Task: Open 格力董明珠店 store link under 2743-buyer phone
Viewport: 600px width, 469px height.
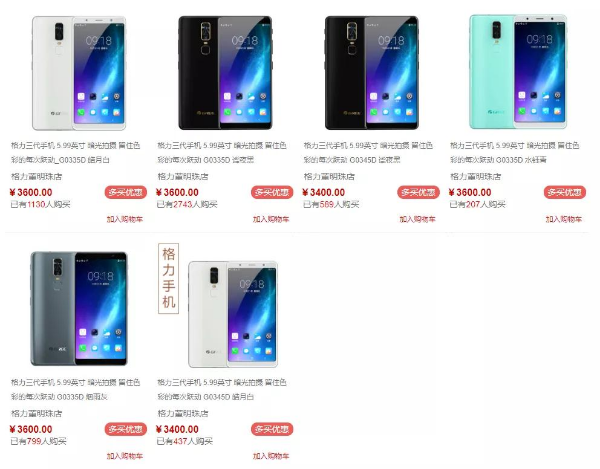Action: [183, 177]
